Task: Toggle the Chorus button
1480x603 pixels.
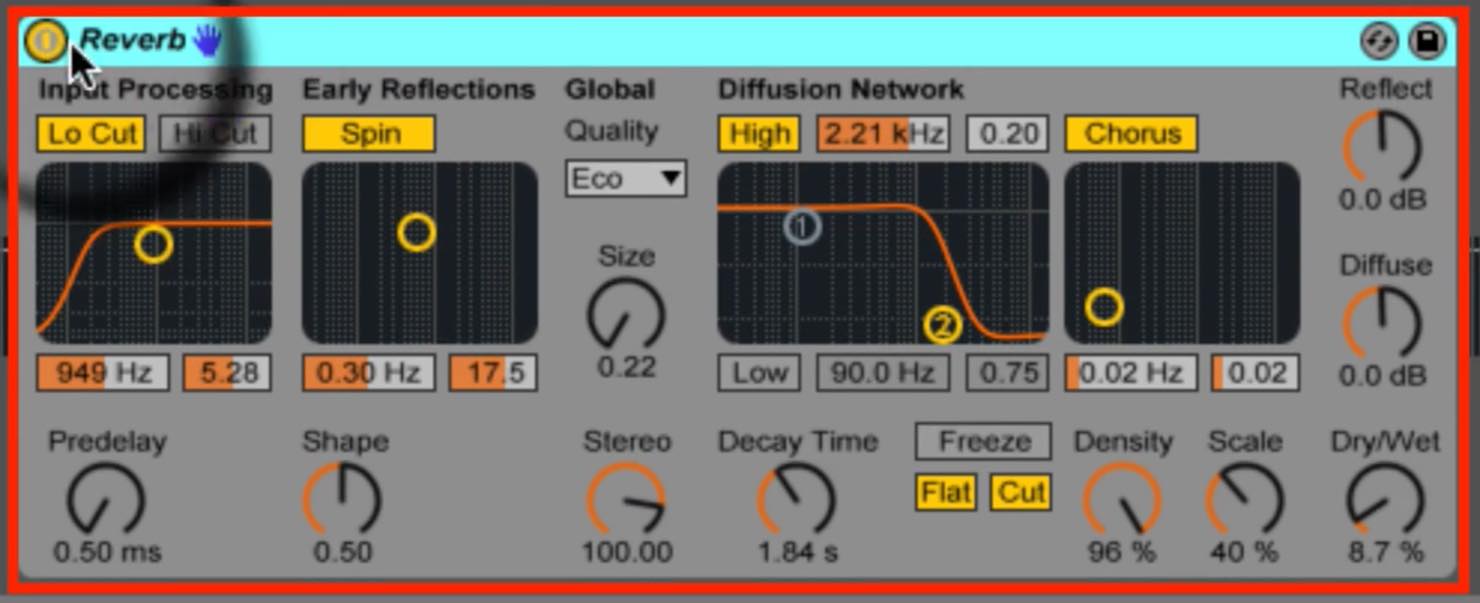Action: coord(1131,134)
